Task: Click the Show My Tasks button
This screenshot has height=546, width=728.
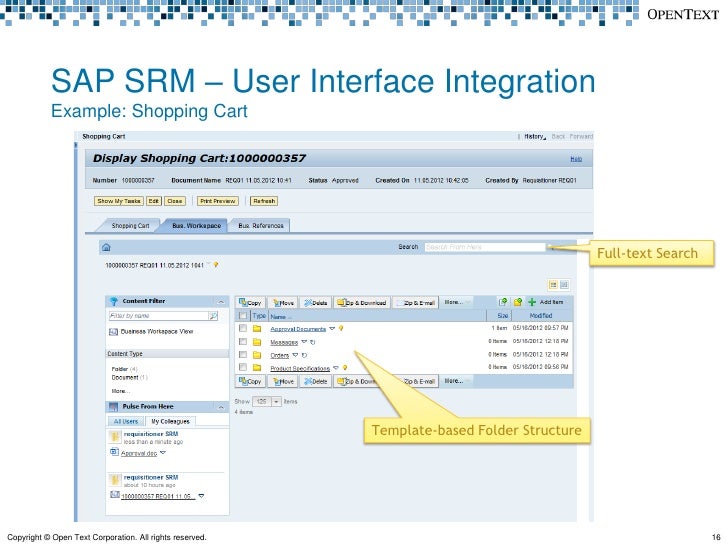Action: point(119,201)
